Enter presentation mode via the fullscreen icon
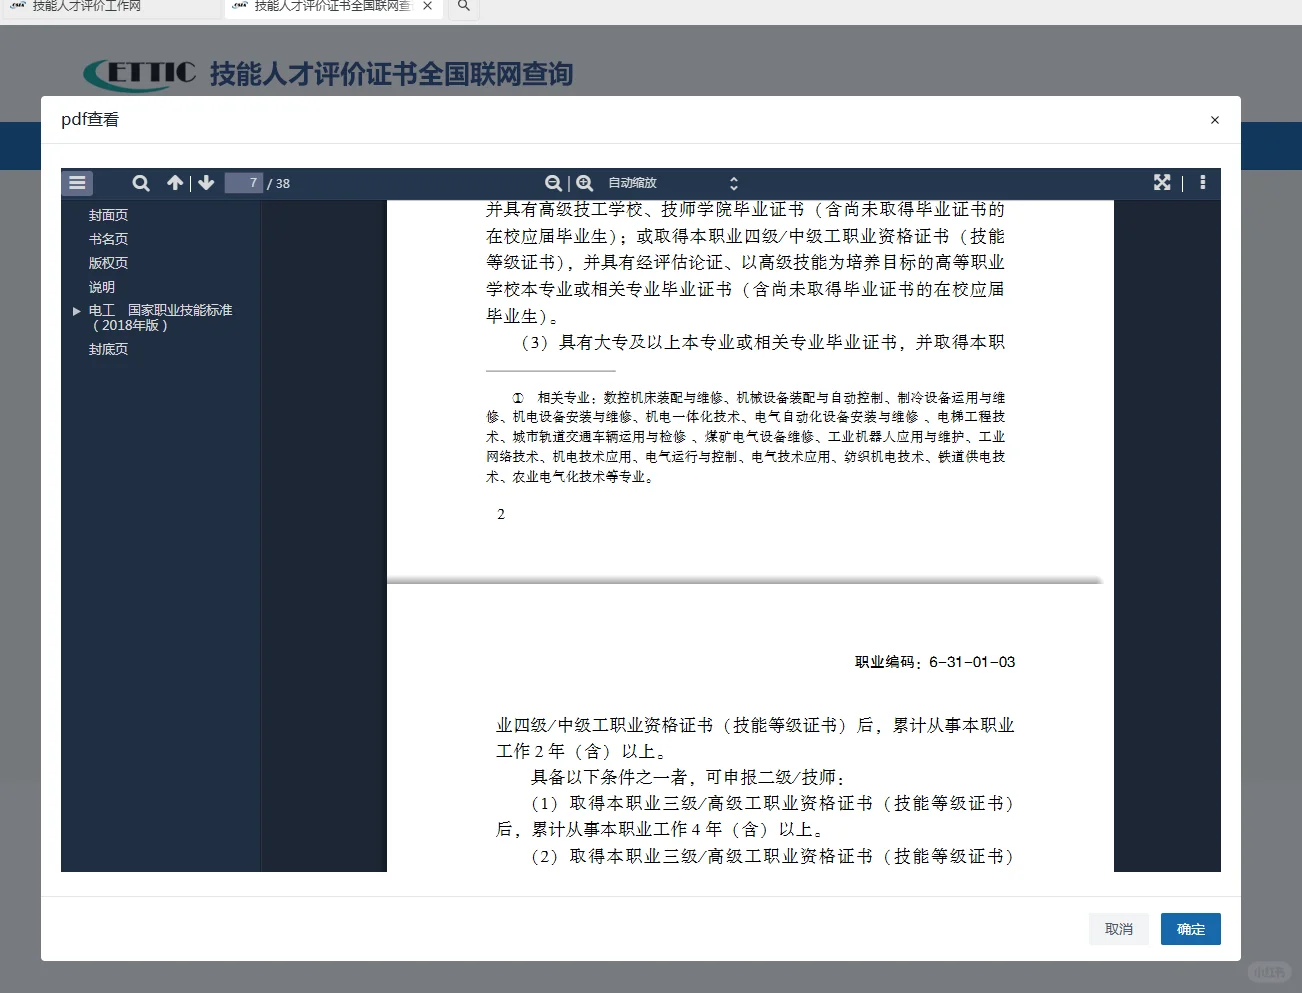1302x993 pixels. tap(1161, 183)
